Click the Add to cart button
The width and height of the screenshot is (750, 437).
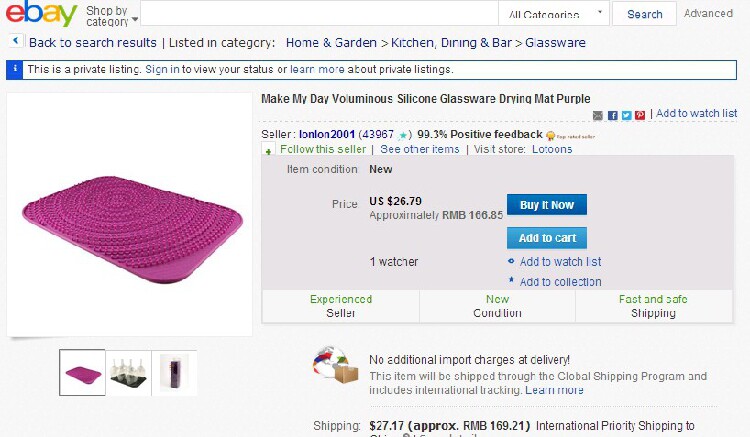546,238
